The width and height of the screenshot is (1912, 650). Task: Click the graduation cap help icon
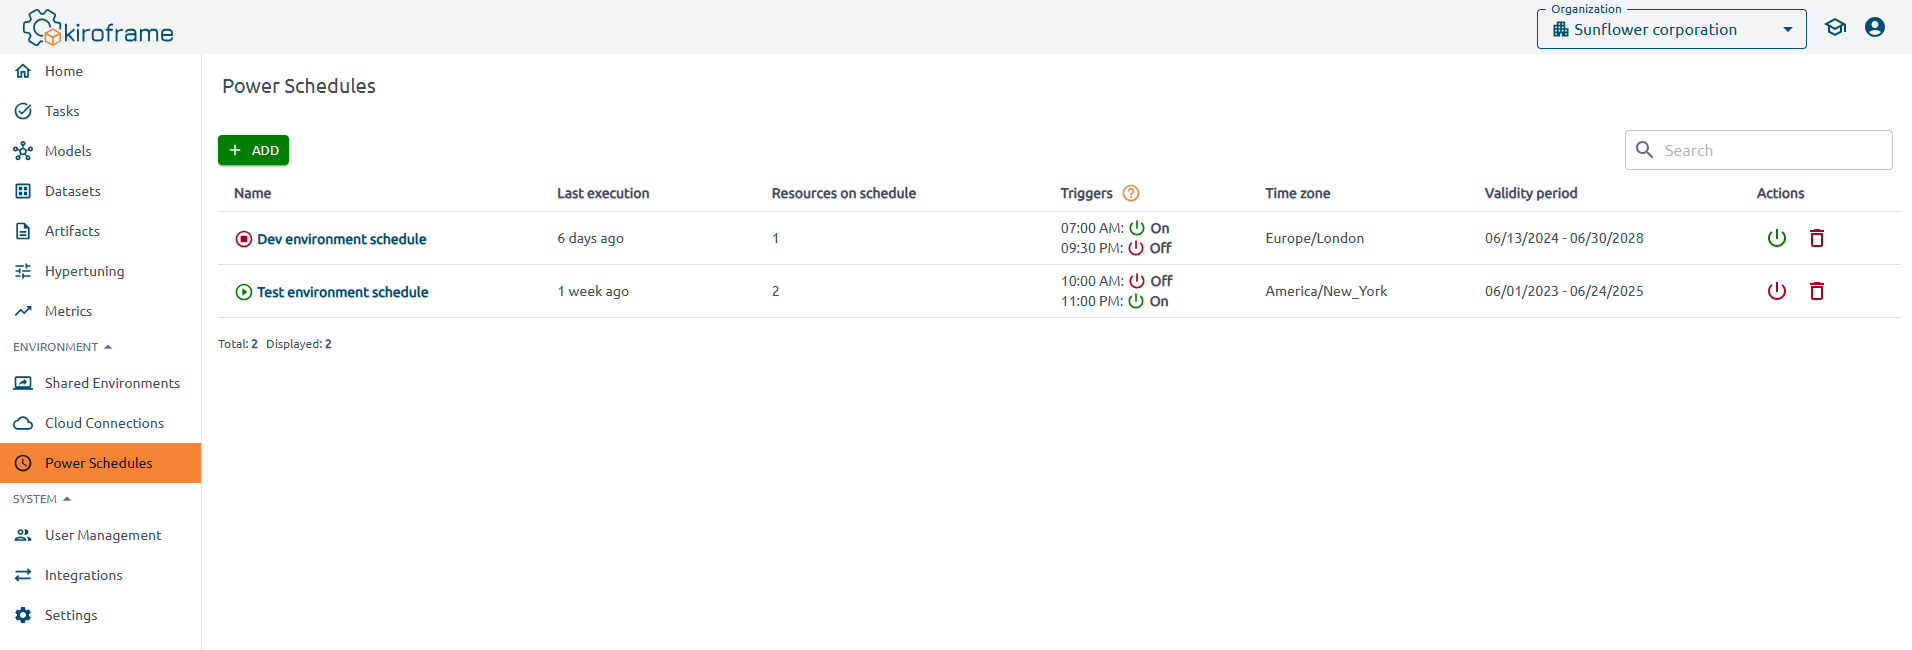(1835, 28)
